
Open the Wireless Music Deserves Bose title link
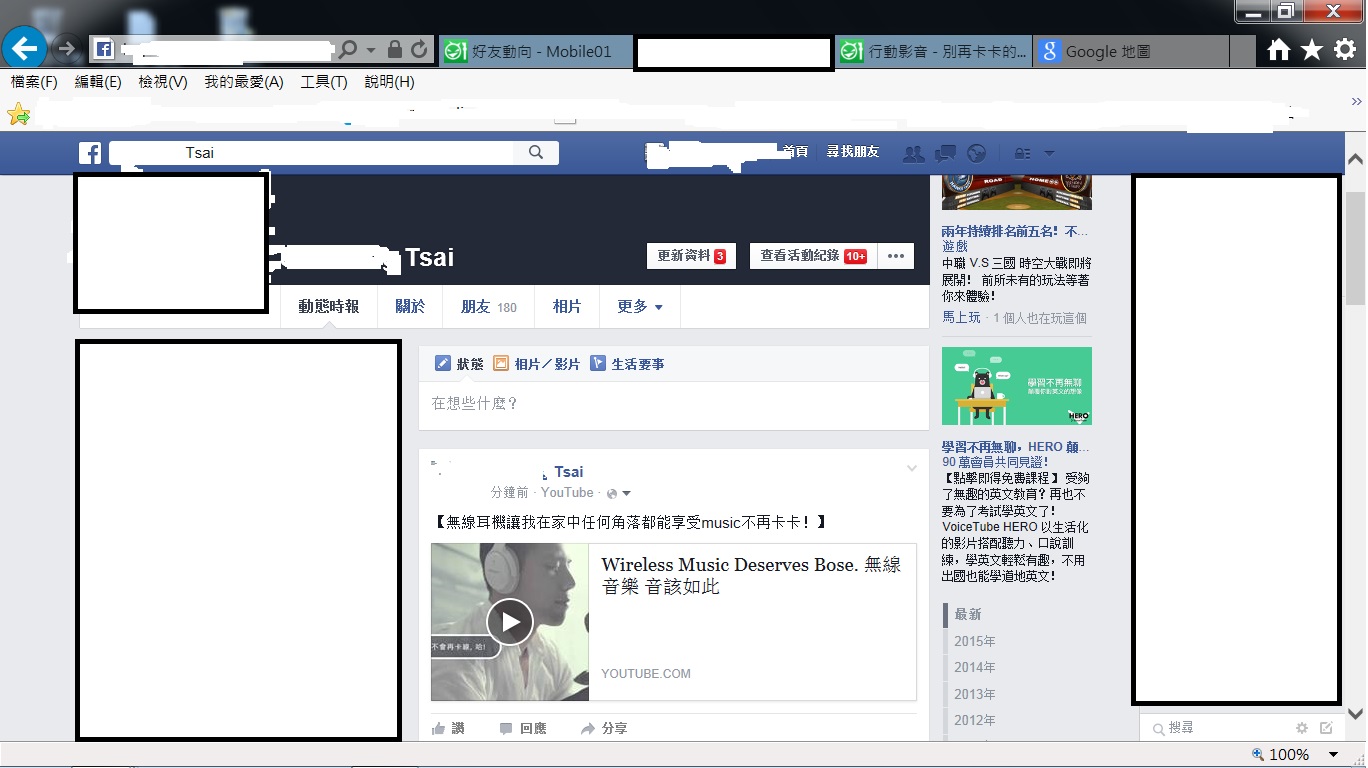(751, 575)
